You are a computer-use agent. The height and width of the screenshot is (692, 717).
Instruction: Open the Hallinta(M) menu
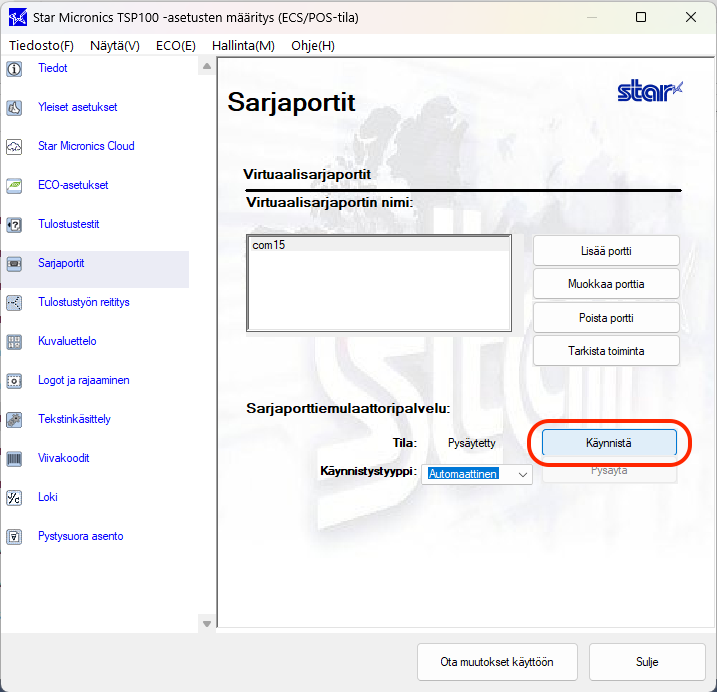tap(243, 46)
